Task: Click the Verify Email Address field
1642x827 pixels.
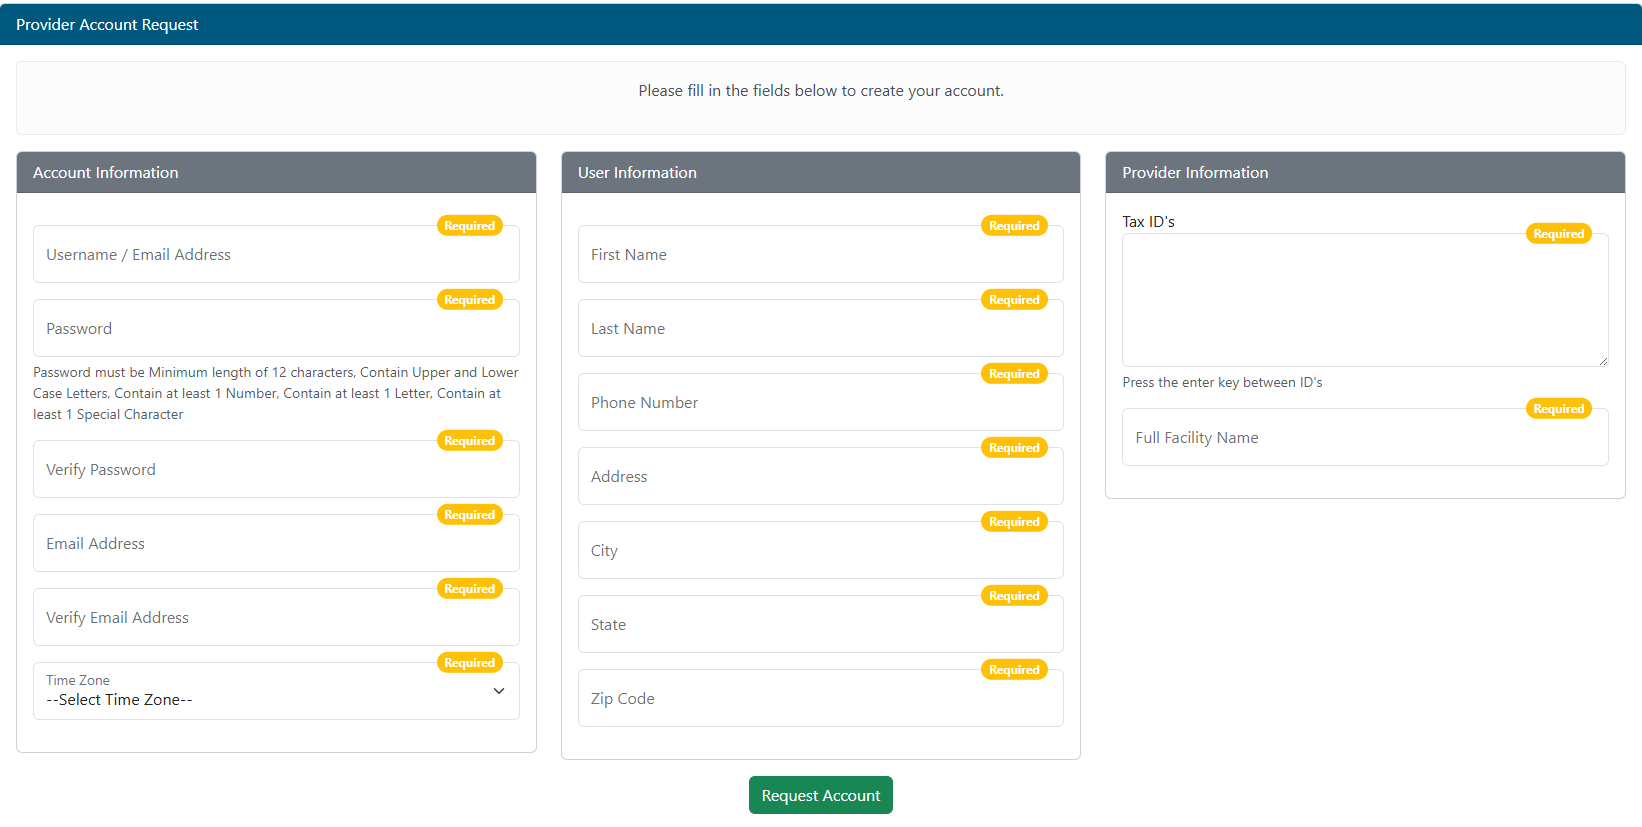Action: click(x=276, y=618)
